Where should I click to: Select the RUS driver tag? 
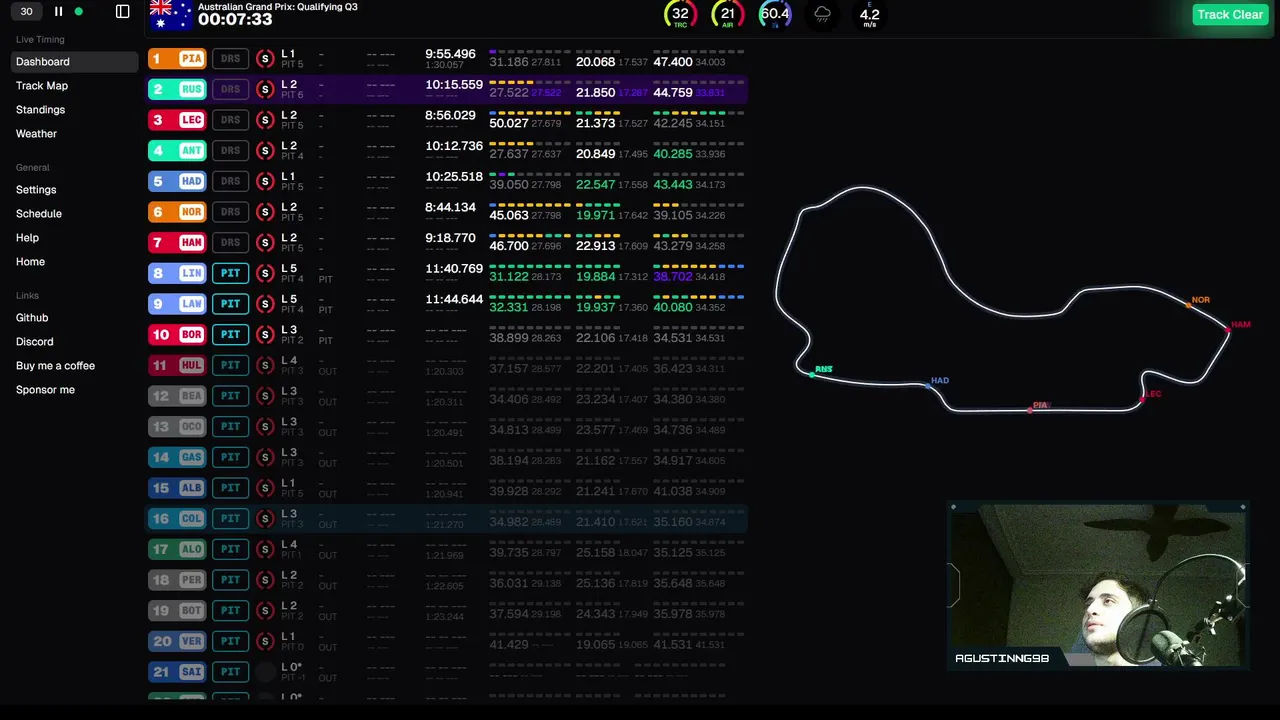(177, 89)
